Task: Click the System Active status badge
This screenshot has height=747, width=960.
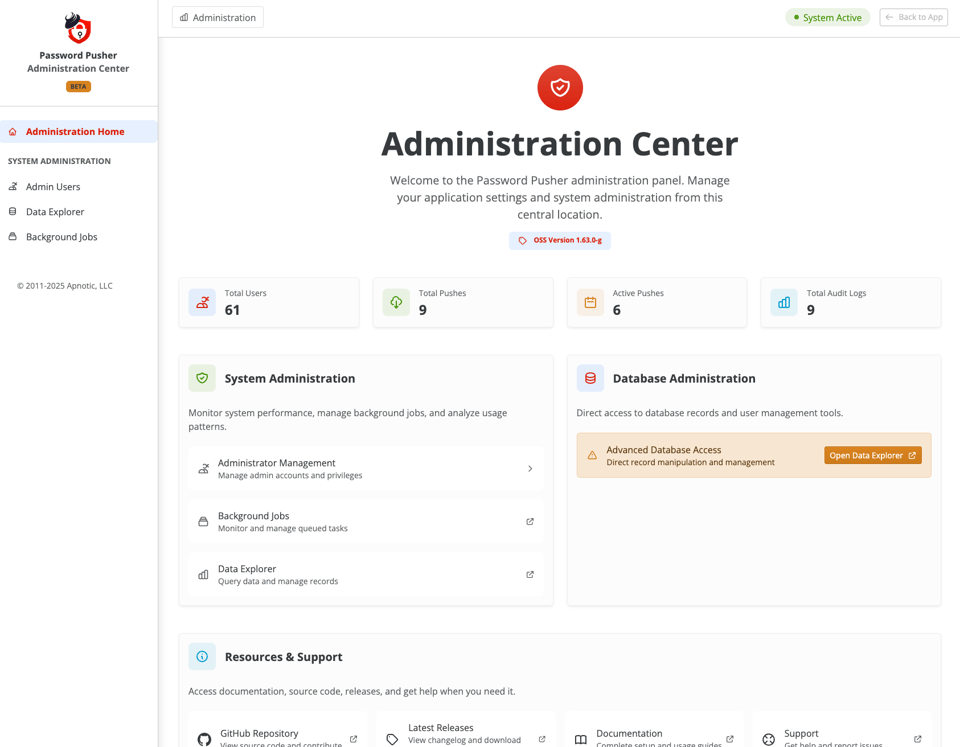Action: click(827, 17)
